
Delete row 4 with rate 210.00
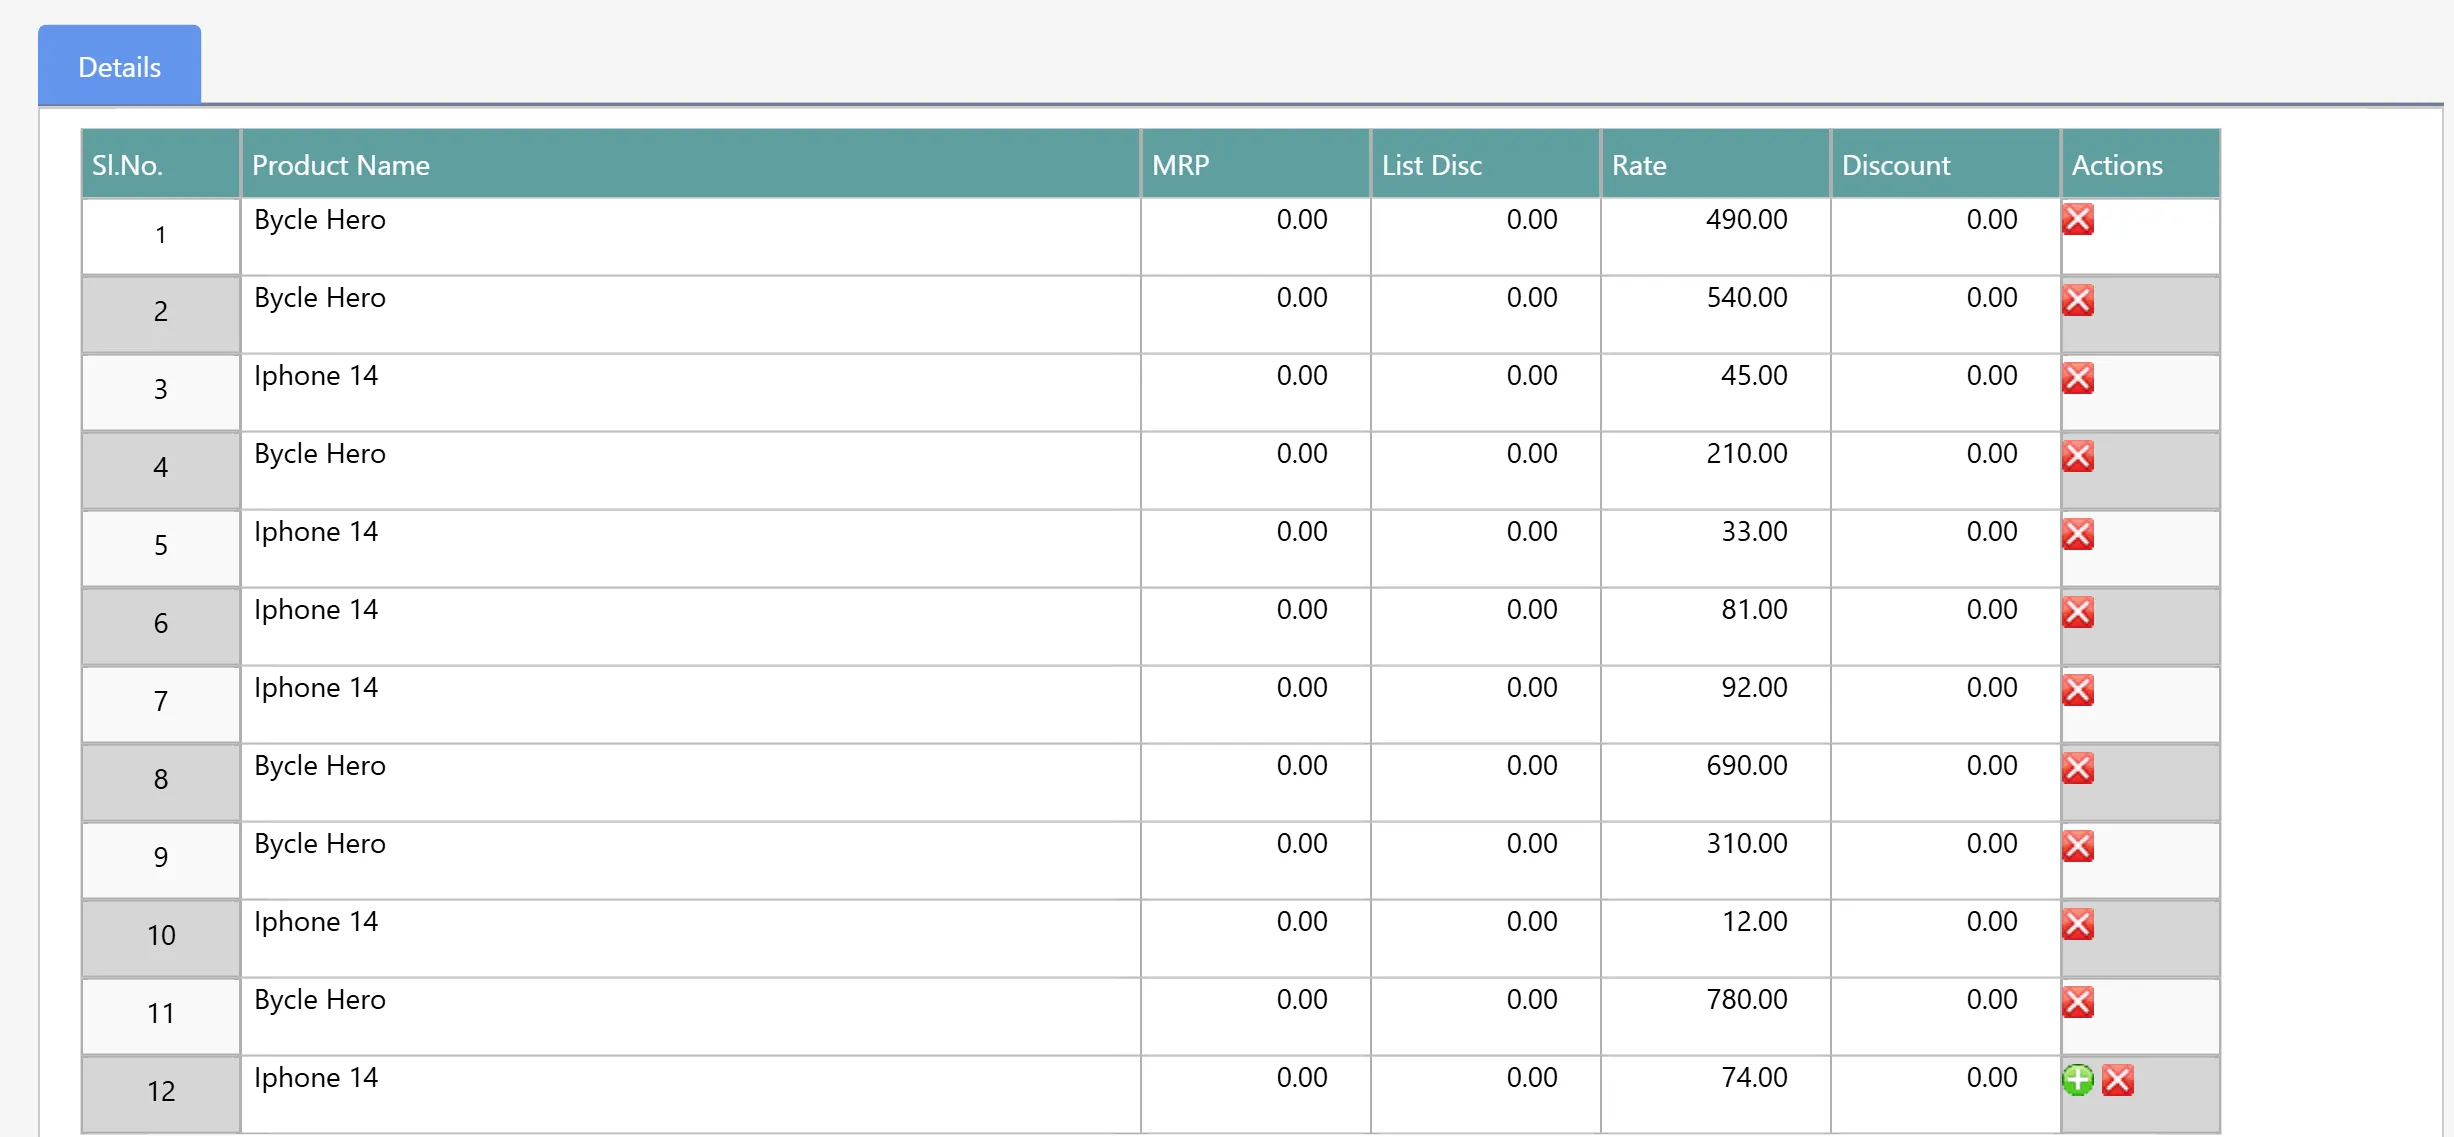pos(2078,455)
